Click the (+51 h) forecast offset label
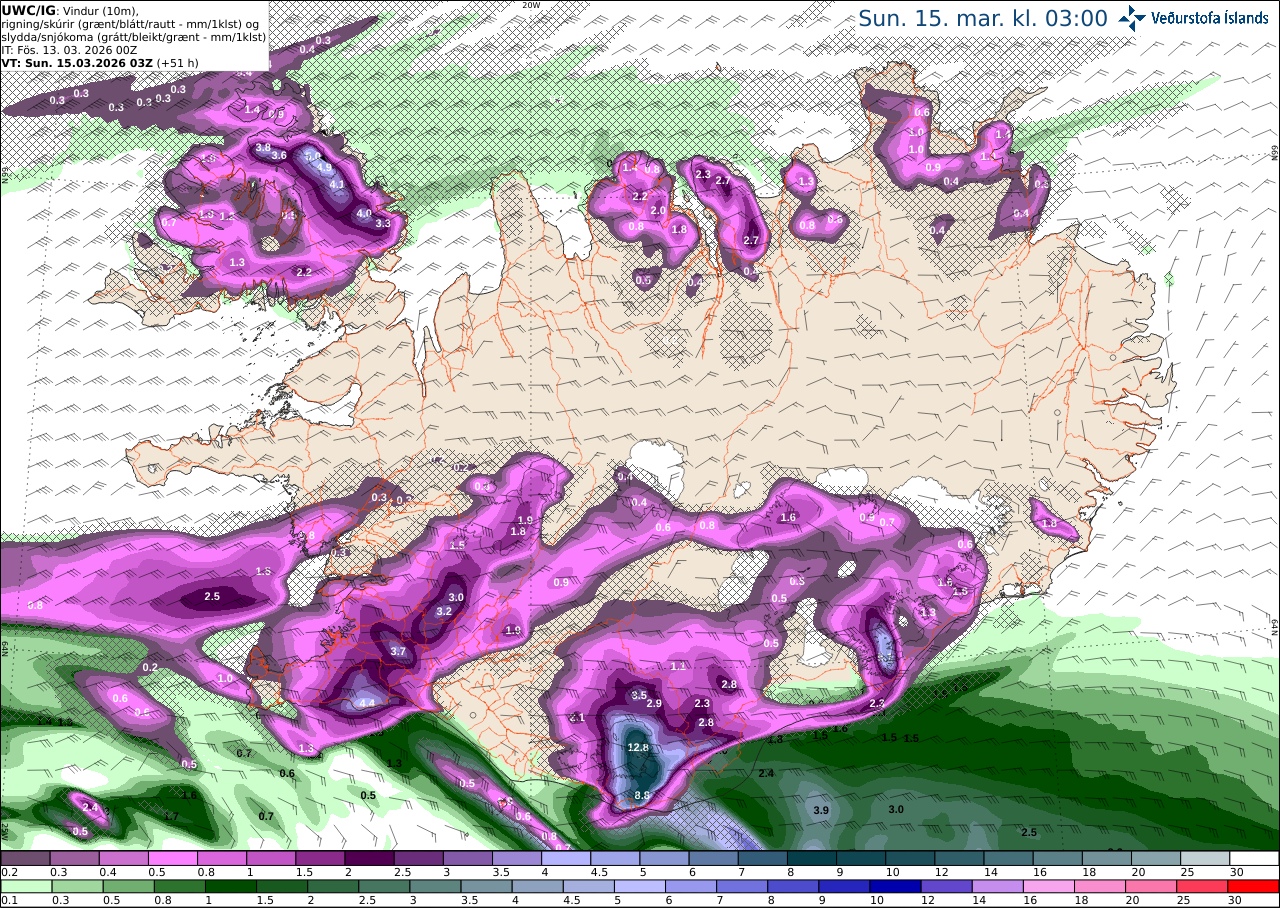Image resolution: width=1280 pixels, height=908 pixels. click(177, 62)
